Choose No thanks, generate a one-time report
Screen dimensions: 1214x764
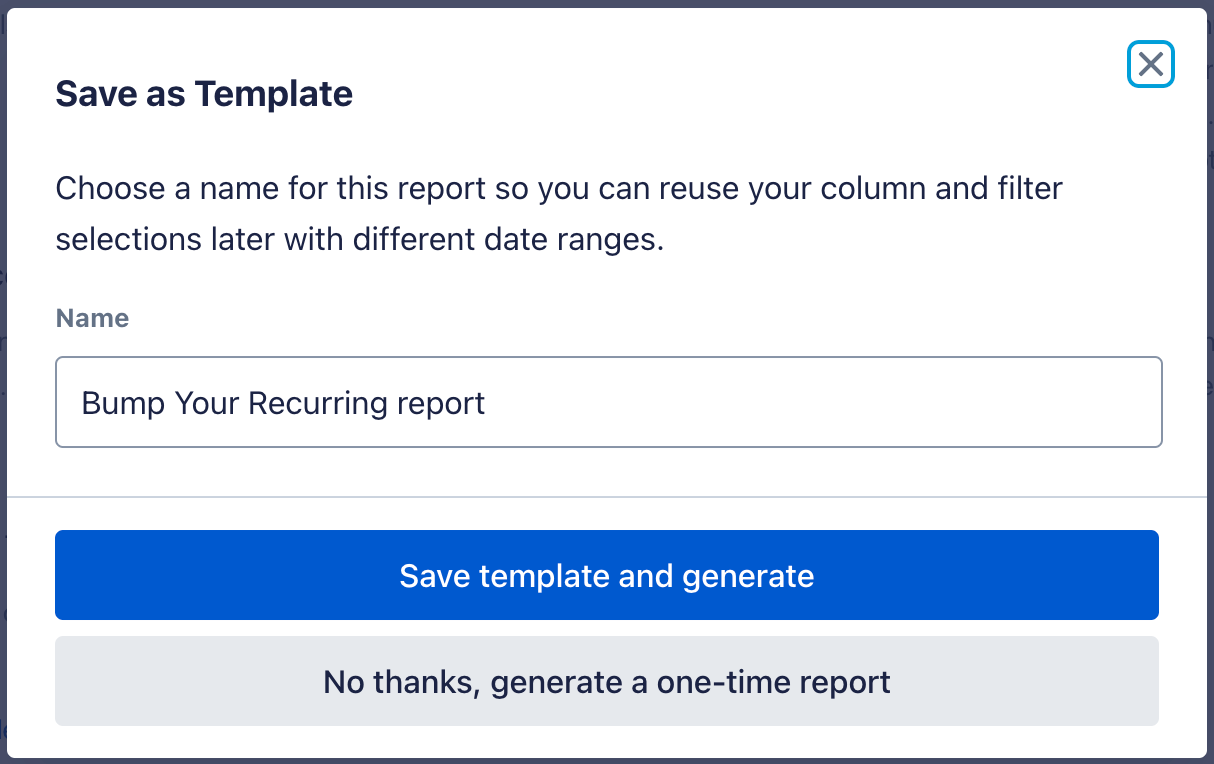pyautogui.click(x=606, y=681)
